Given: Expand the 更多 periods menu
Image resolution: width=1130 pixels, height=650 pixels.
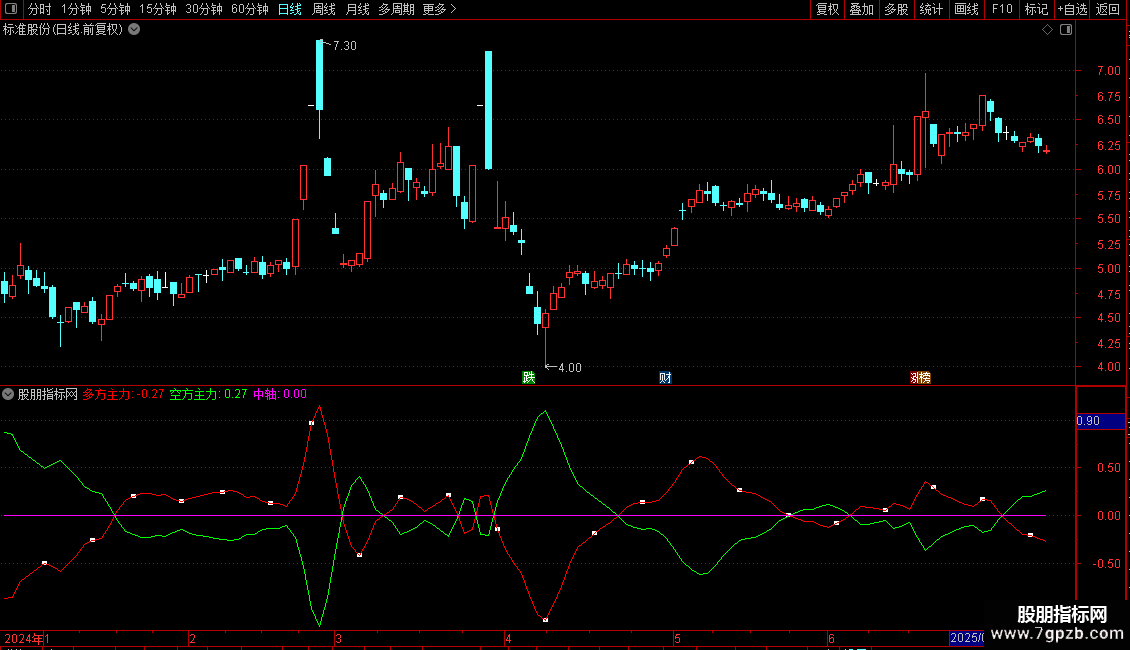Looking at the screenshot, I should coord(439,9).
